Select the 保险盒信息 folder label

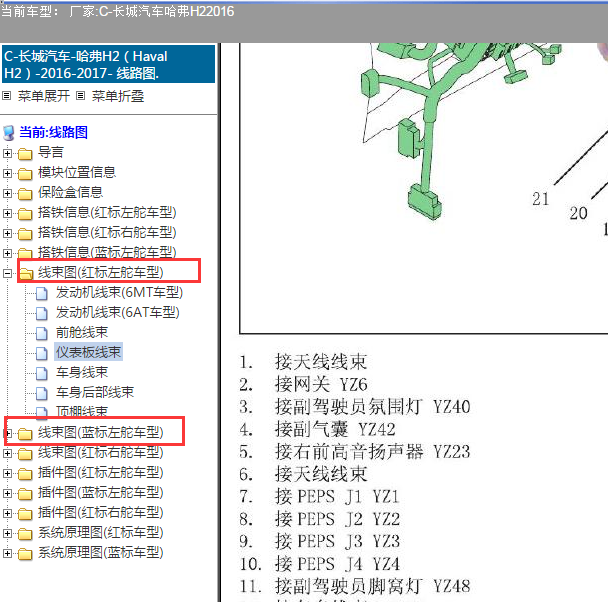[x=70, y=192]
